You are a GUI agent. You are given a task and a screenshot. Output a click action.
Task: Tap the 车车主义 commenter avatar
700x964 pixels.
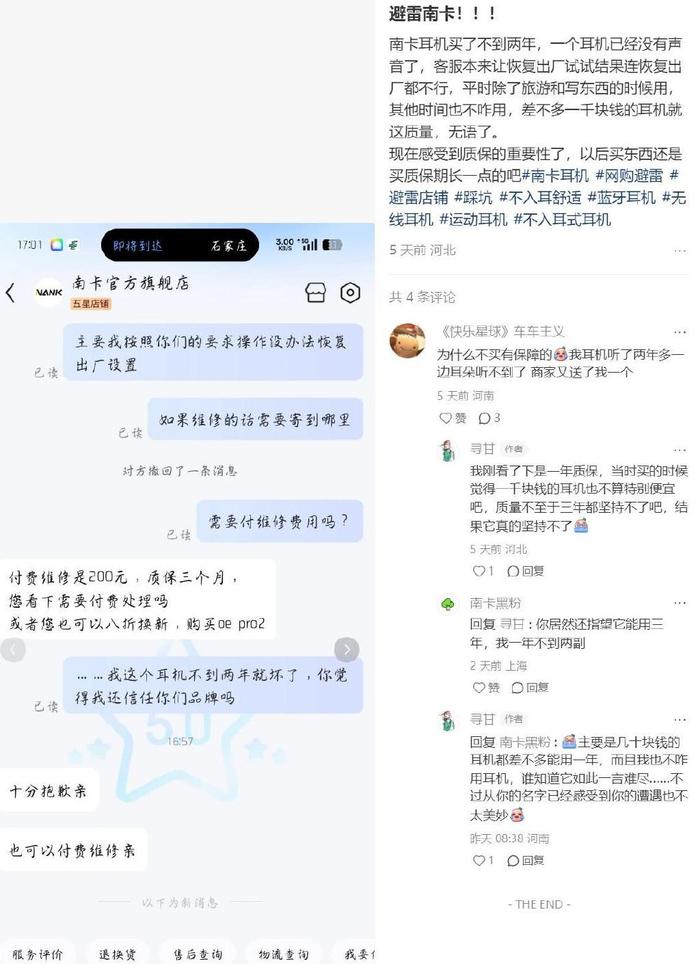pyautogui.click(x=407, y=340)
